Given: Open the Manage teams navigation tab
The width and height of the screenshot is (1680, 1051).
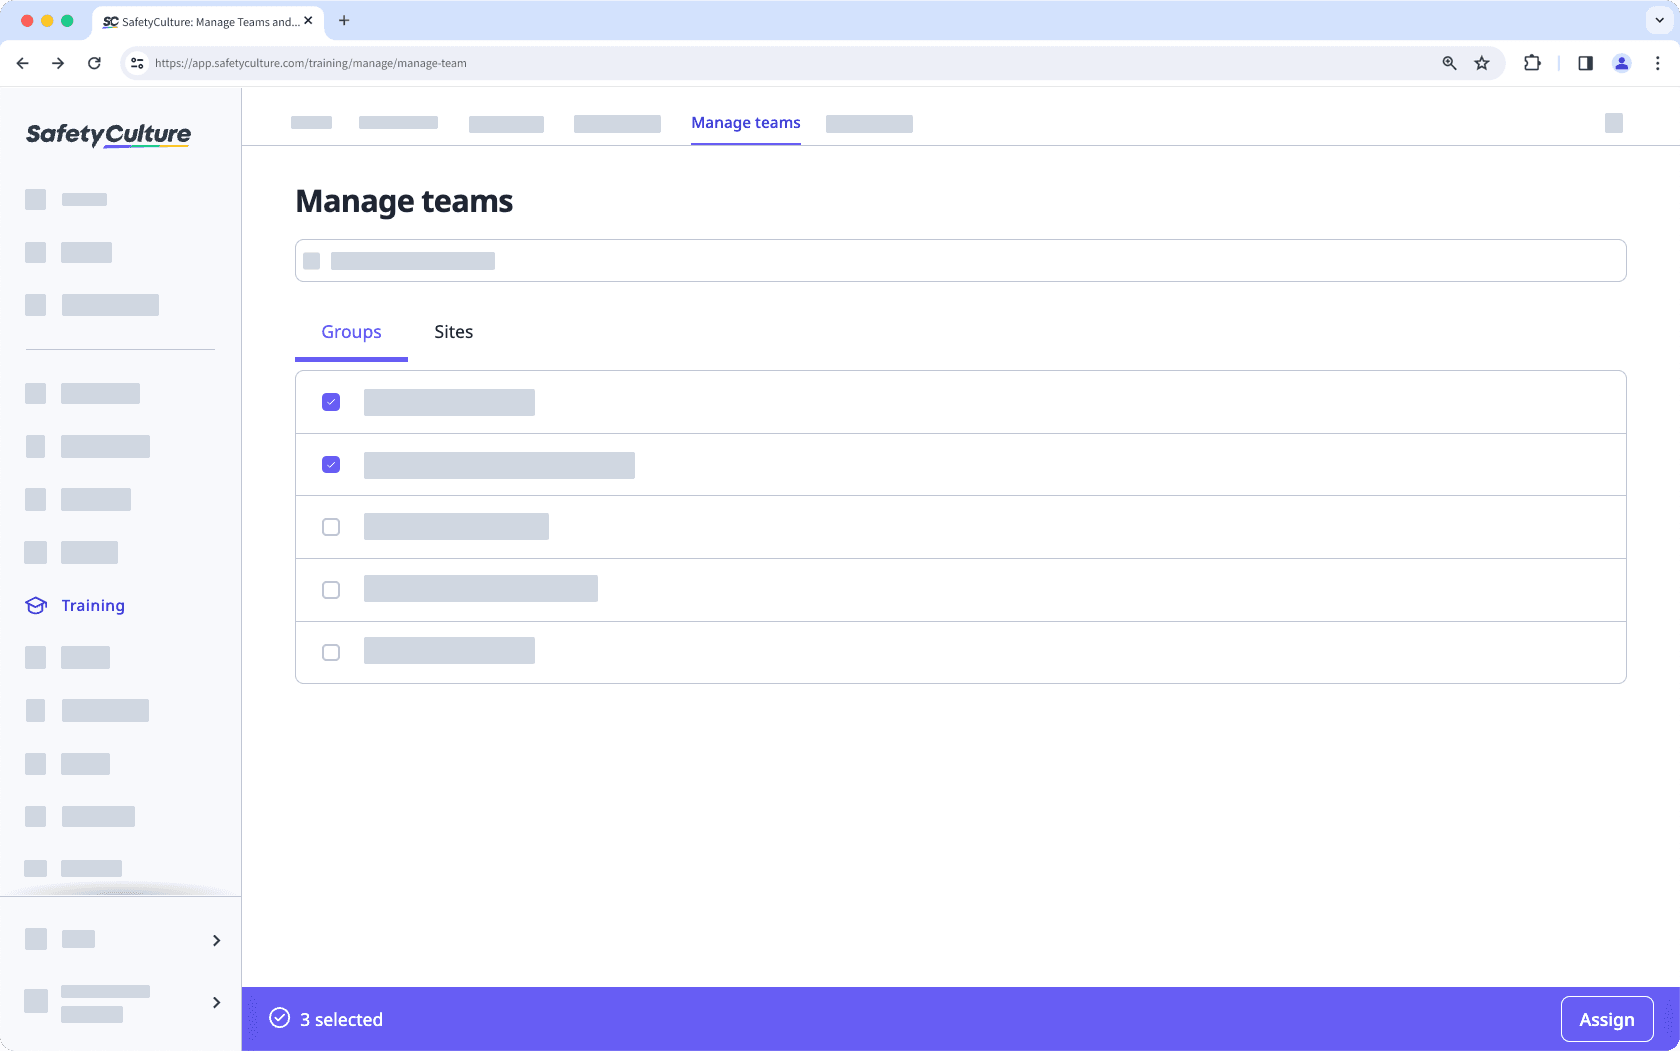Looking at the screenshot, I should coord(745,122).
